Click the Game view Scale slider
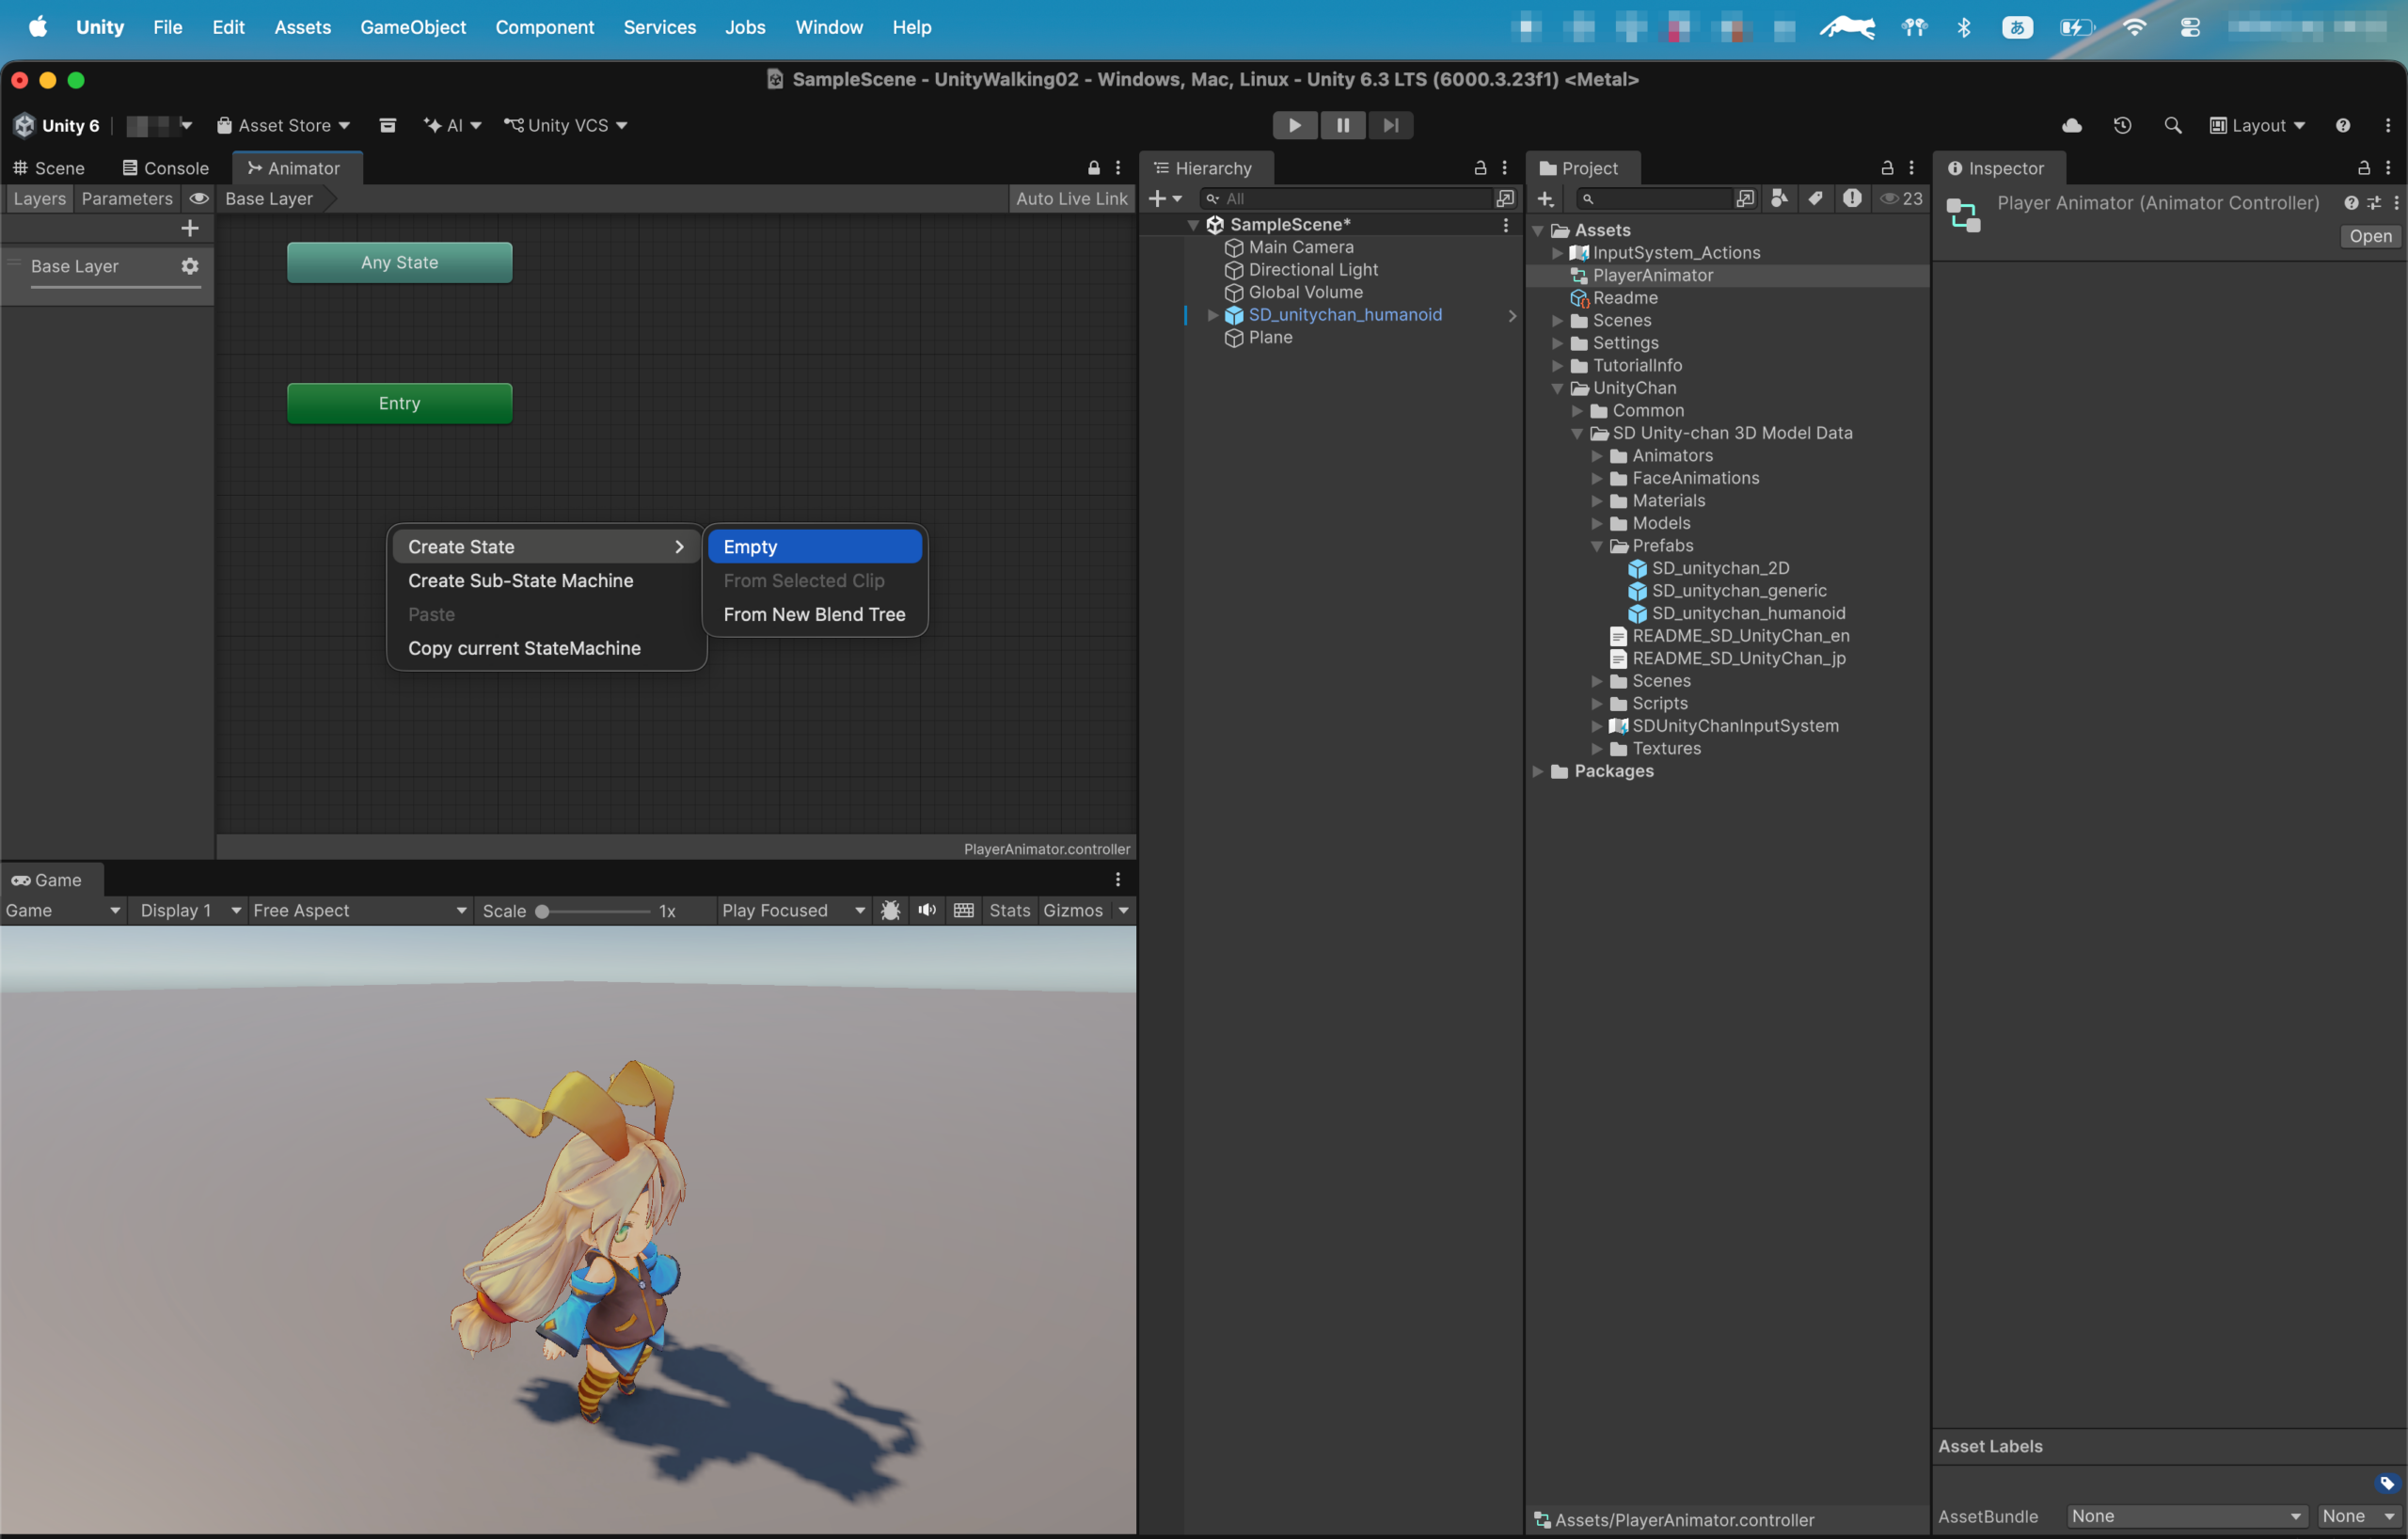The height and width of the screenshot is (1539, 2408). click(x=595, y=910)
